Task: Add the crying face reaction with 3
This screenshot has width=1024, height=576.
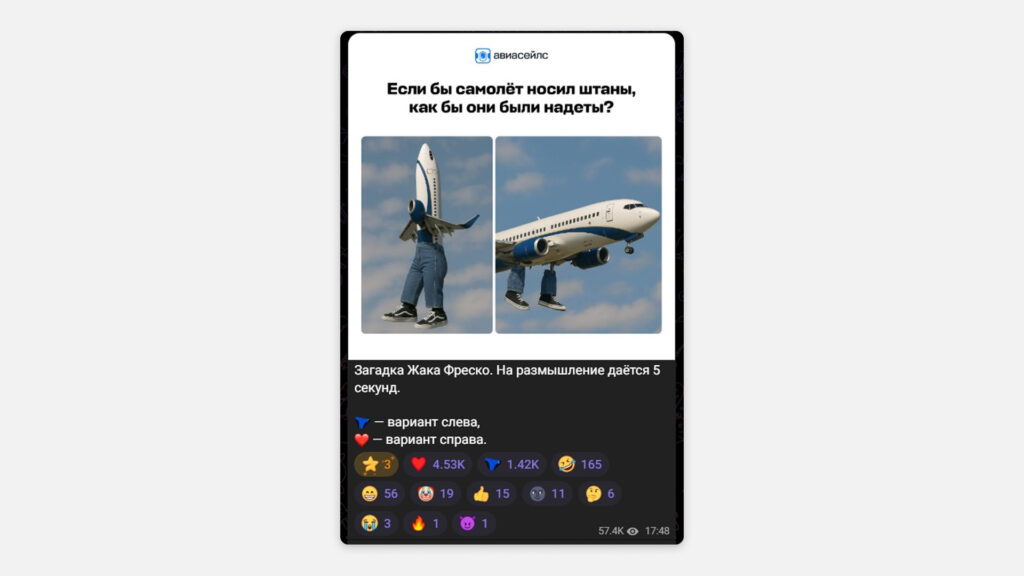Action: pos(376,523)
